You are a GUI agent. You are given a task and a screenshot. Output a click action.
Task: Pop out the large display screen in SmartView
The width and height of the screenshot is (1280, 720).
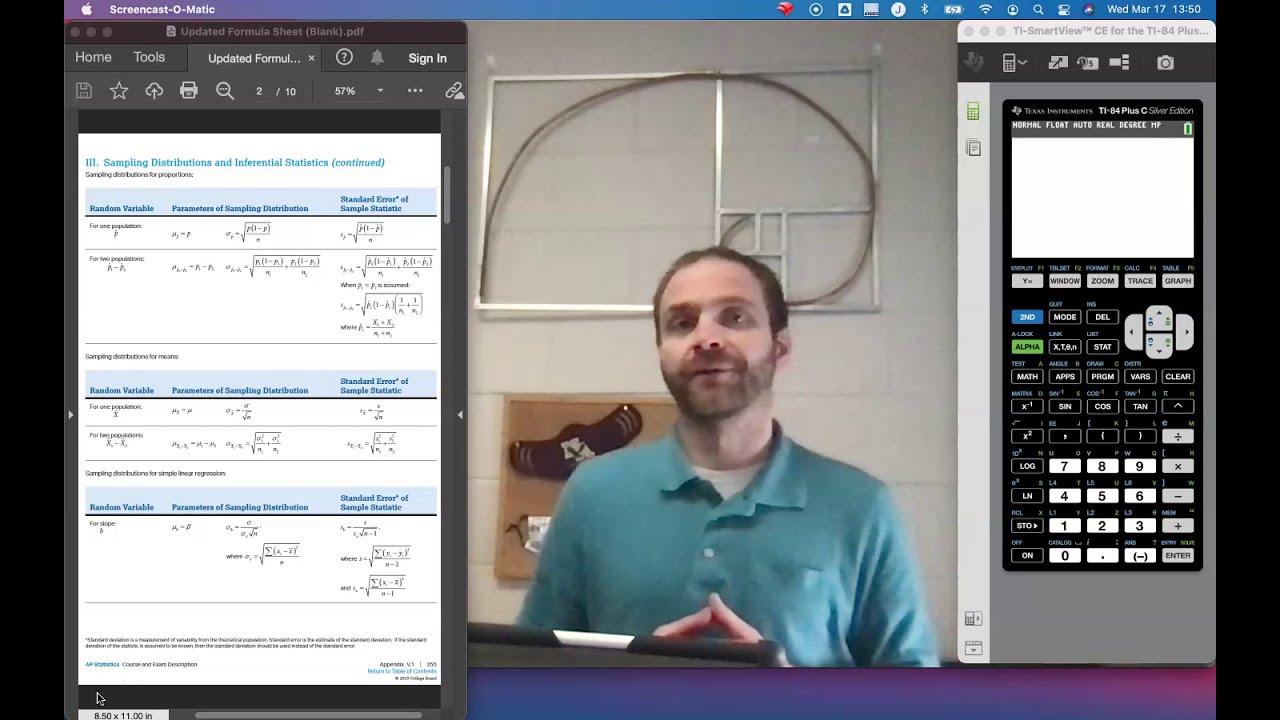click(x=1057, y=63)
